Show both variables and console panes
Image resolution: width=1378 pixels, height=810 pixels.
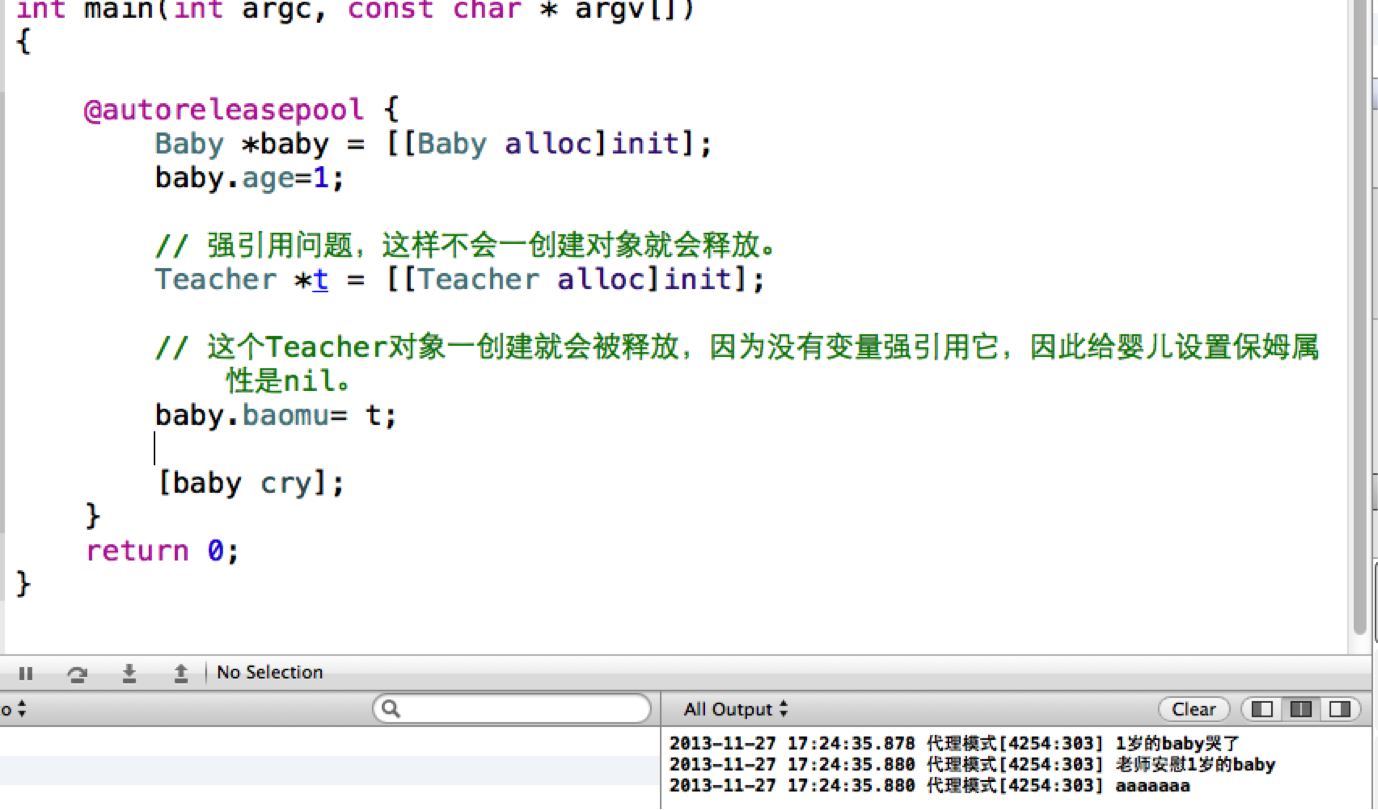1301,709
